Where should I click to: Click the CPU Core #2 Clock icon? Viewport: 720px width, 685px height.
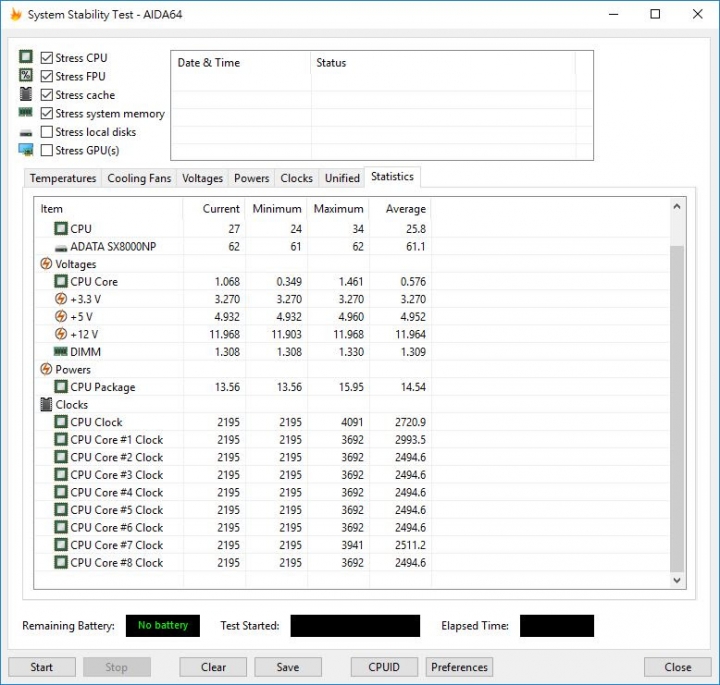click(61, 457)
